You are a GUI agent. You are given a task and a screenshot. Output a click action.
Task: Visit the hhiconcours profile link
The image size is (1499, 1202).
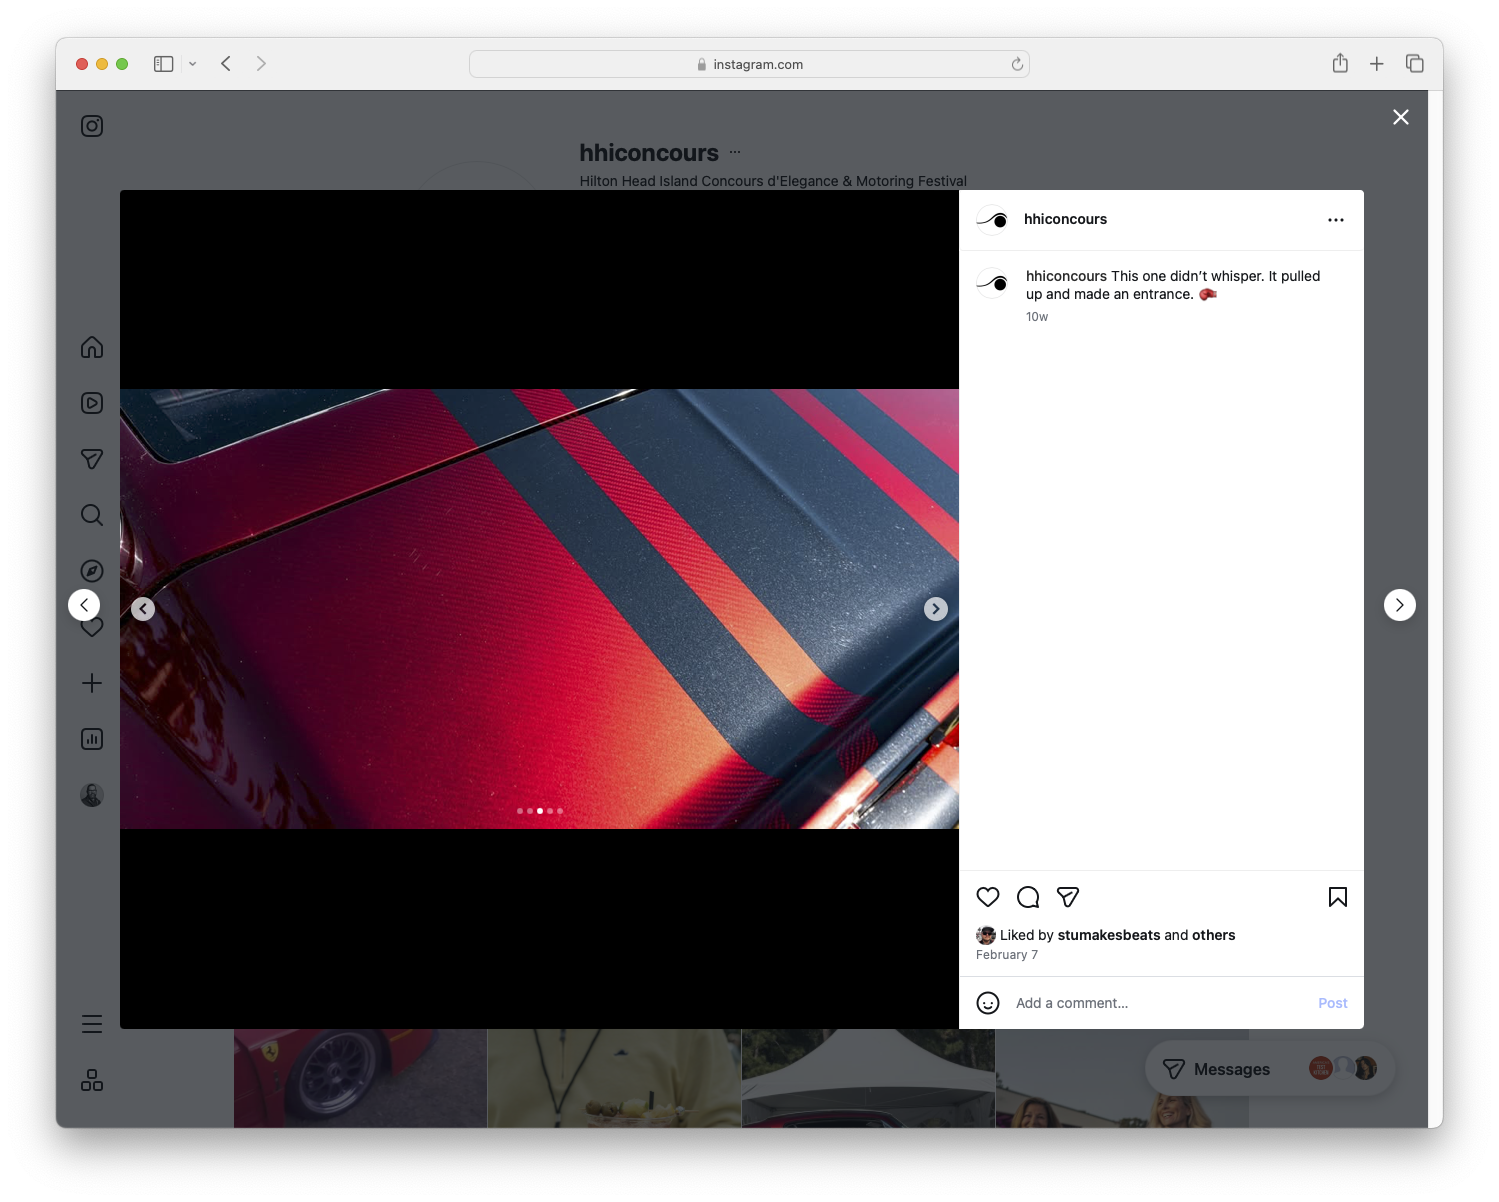[x=1065, y=218]
